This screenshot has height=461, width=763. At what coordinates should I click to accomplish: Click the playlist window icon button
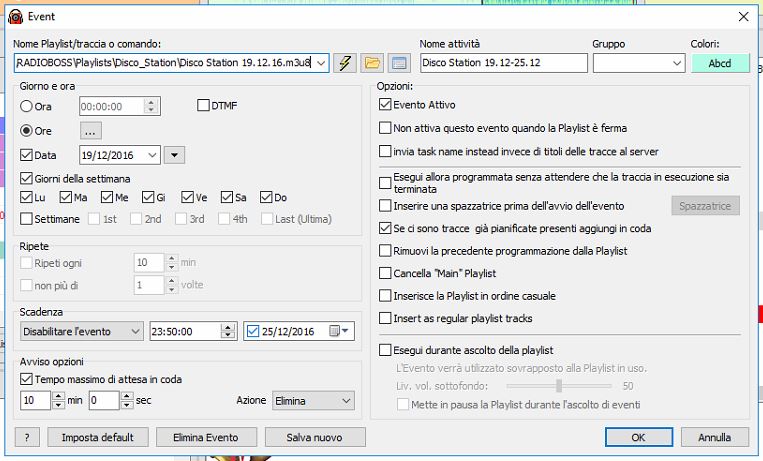click(x=399, y=63)
